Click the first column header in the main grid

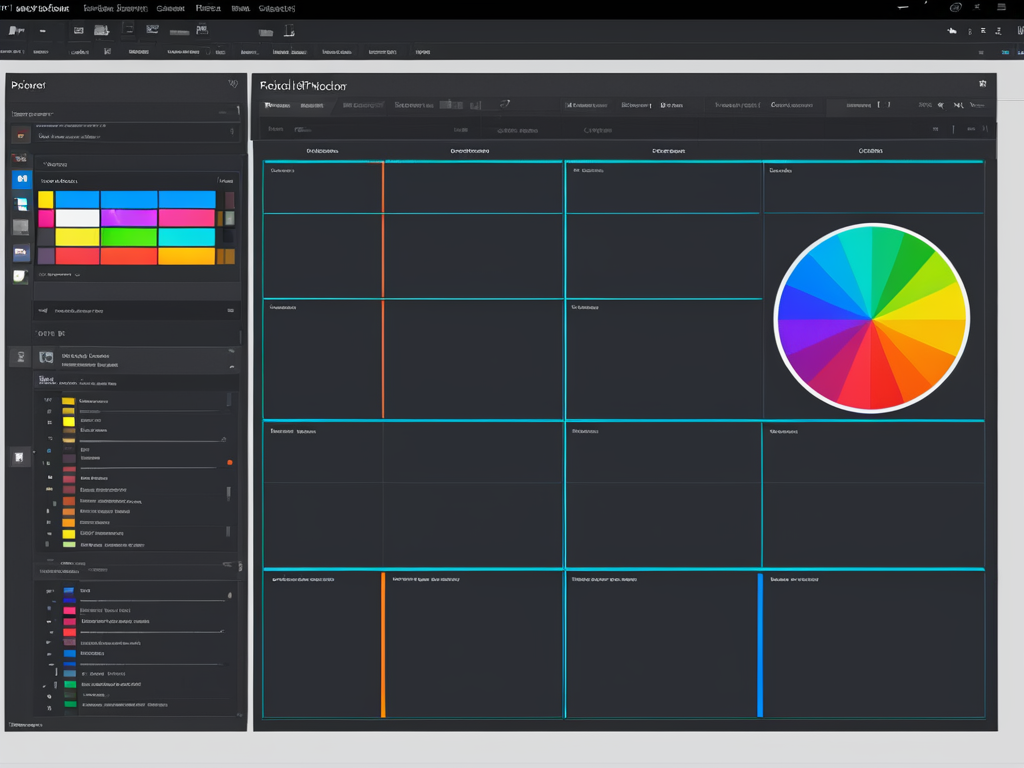(322, 151)
